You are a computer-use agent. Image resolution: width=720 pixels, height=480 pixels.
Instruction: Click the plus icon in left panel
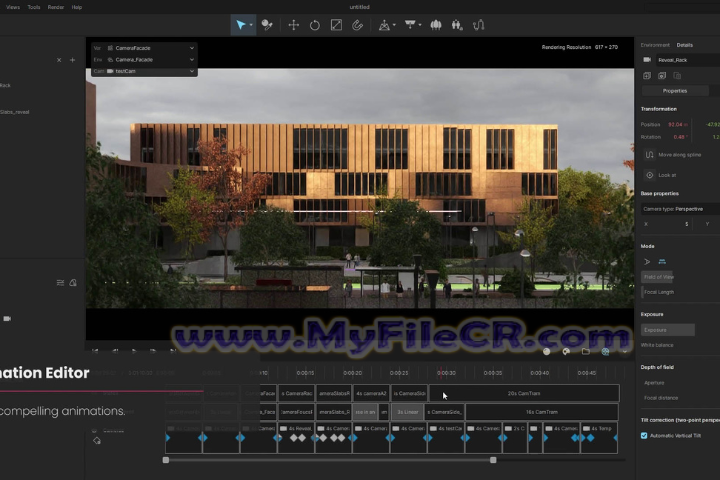[x=72, y=60]
